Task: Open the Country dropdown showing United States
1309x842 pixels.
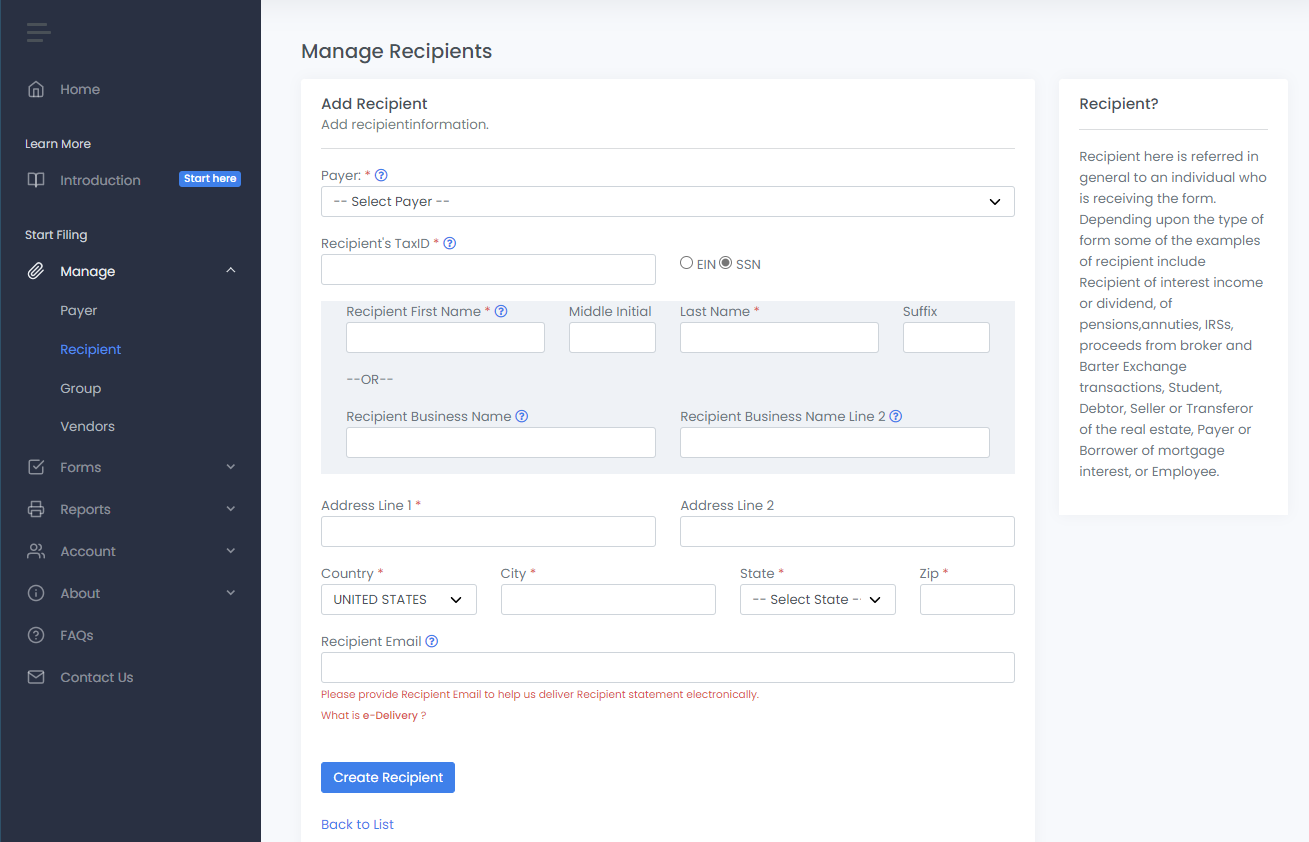Action: pyautogui.click(x=398, y=600)
